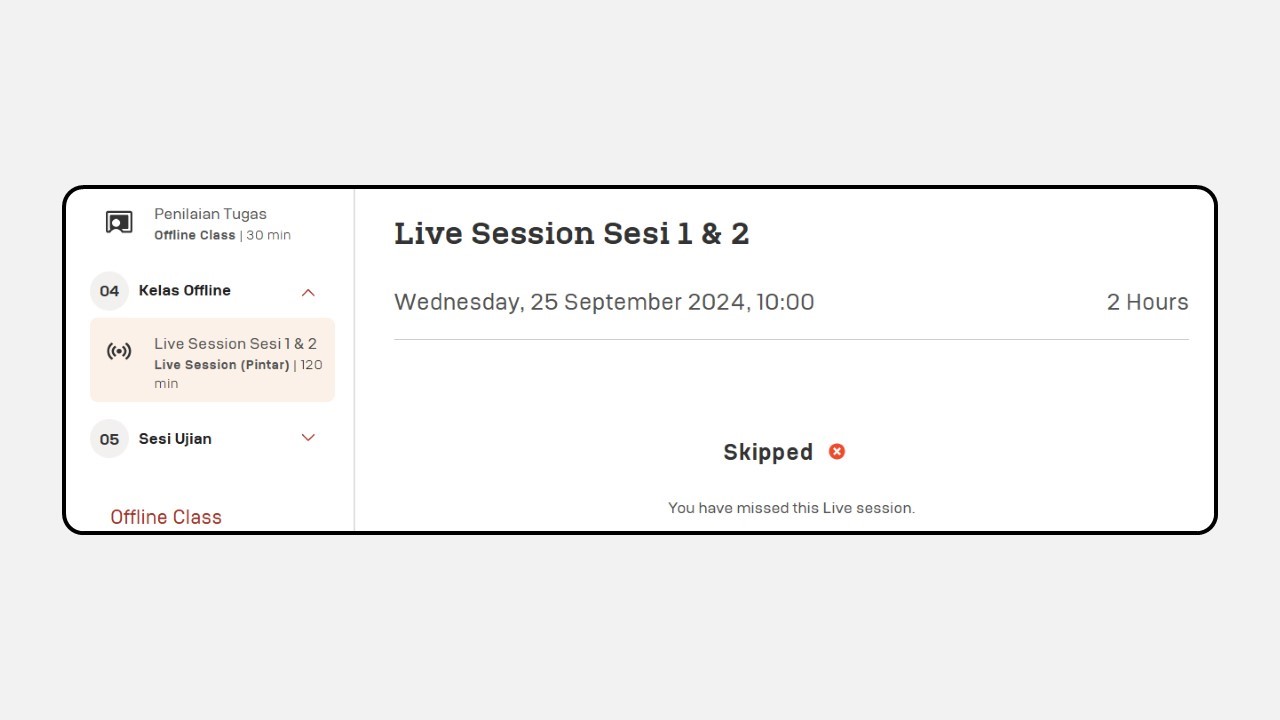Viewport: 1280px width, 720px height.
Task: Click the 04 section number badge
Action: click(x=109, y=291)
